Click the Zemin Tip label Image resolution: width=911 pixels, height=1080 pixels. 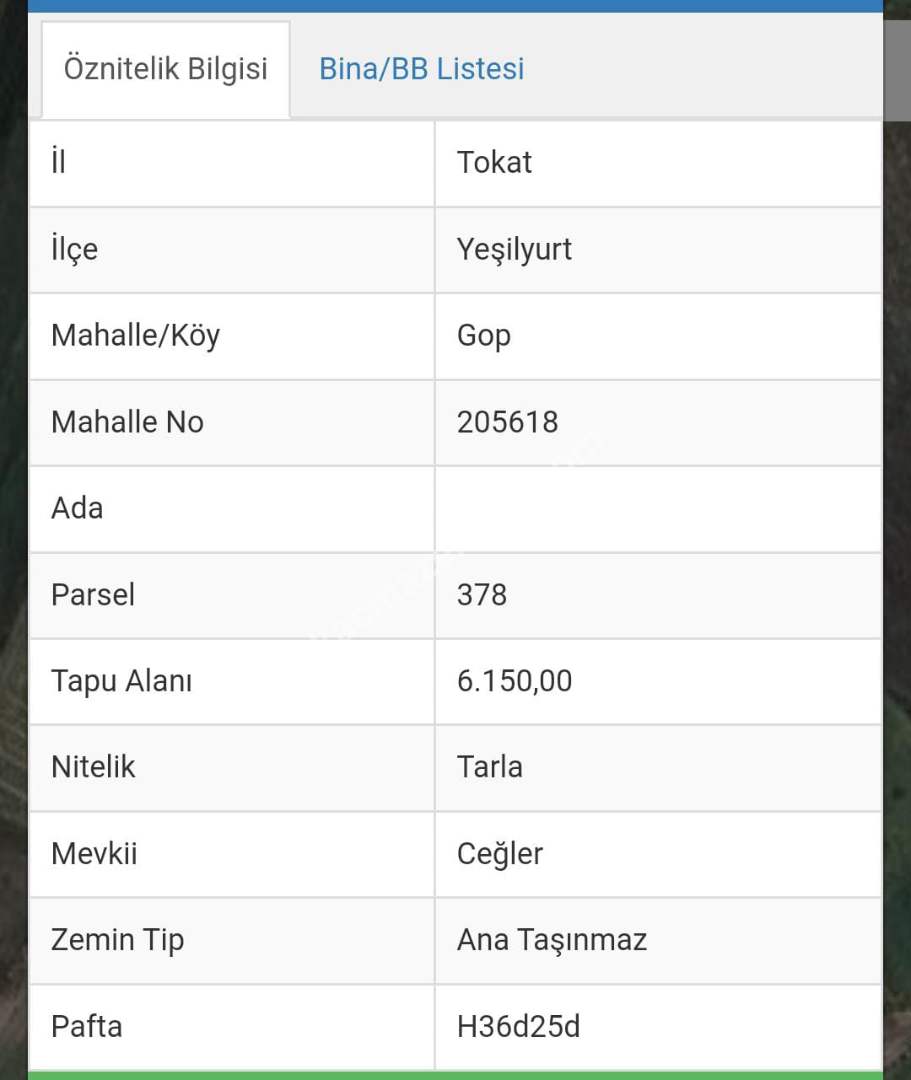click(117, 940)
